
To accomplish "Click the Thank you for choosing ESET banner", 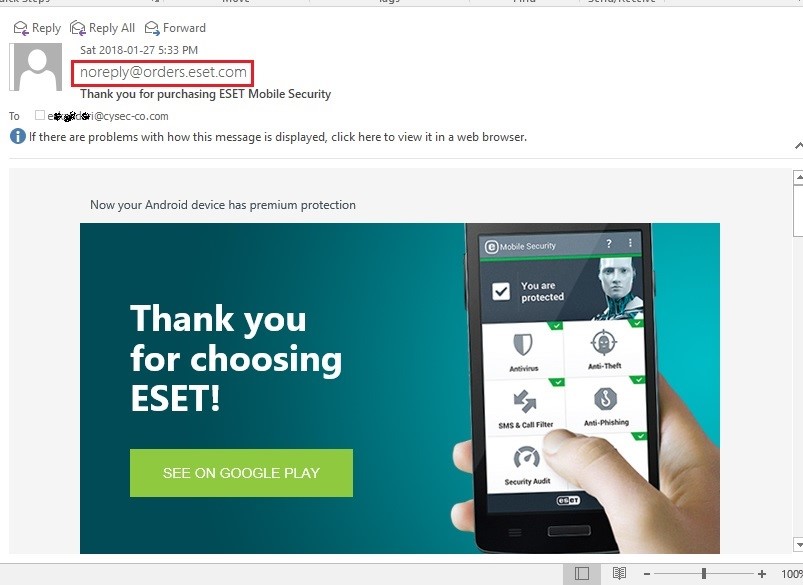I will [399, 388].
